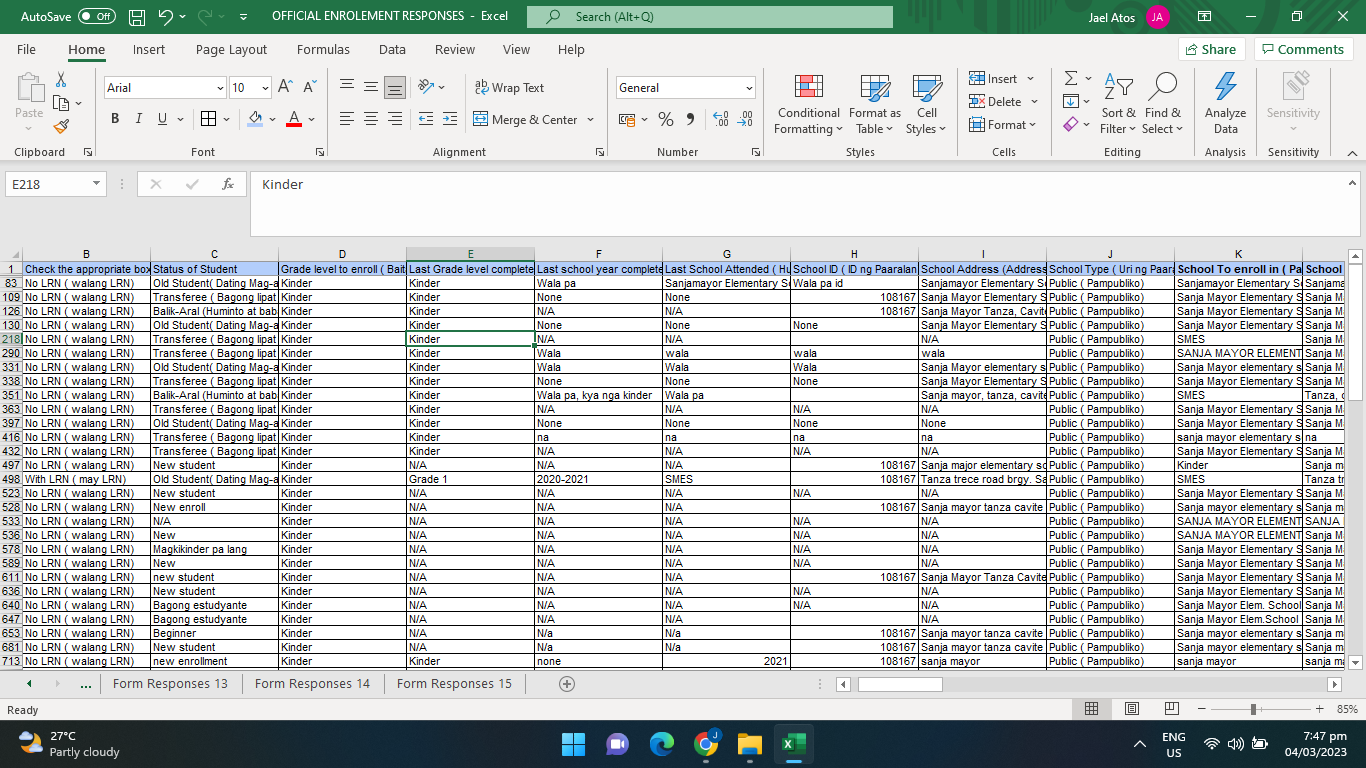This screenshot has width=1366, height=768.
Task: Undo the last action
Action: pyautogui.click(x=166, y=17)
